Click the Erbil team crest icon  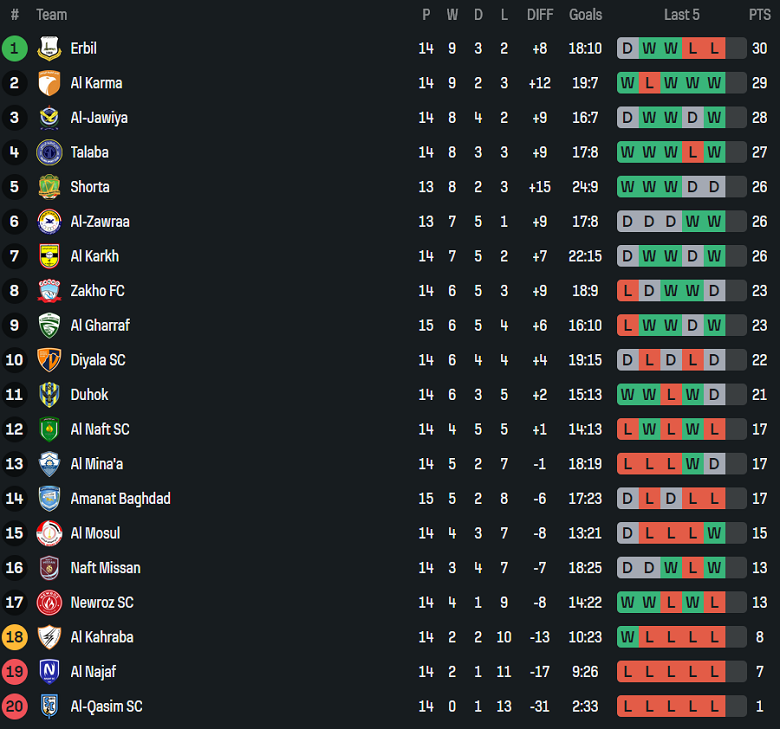pyautogui.click(x=49, y=48)
